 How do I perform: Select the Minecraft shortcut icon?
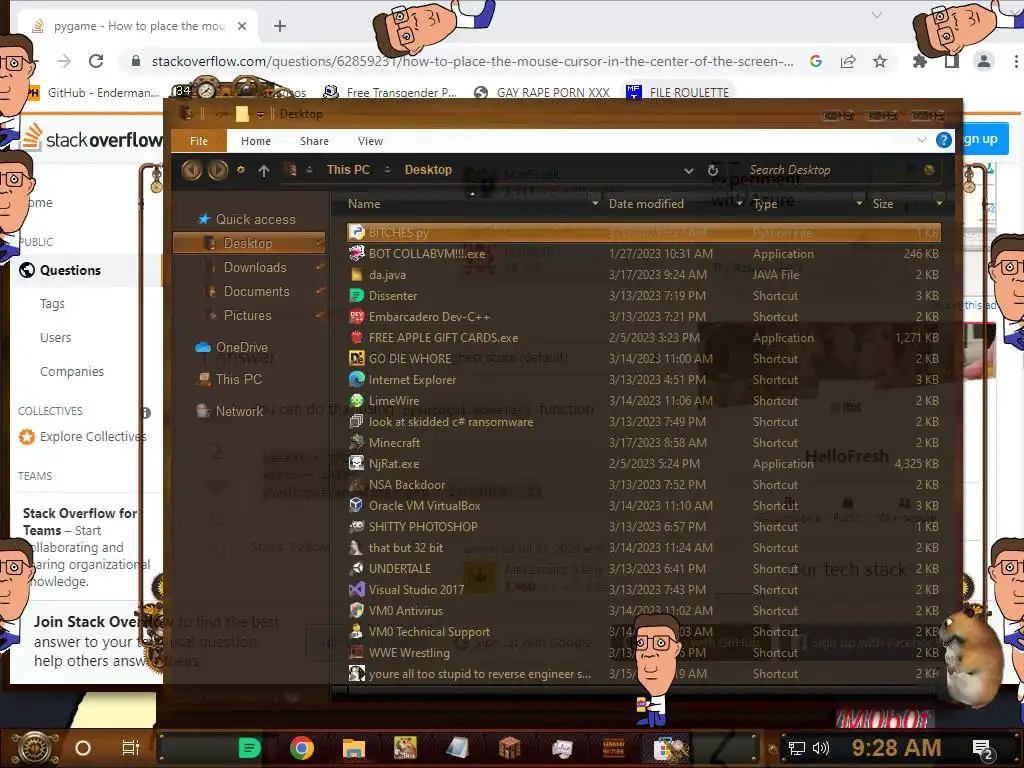click(x=357, y=443)
